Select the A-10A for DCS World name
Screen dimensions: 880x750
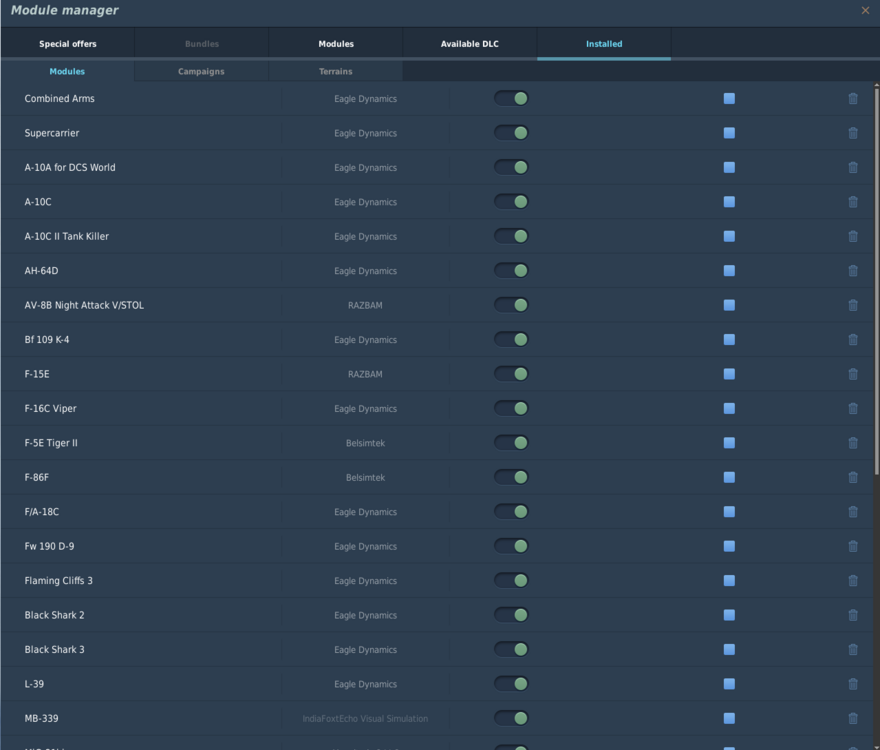70,167
